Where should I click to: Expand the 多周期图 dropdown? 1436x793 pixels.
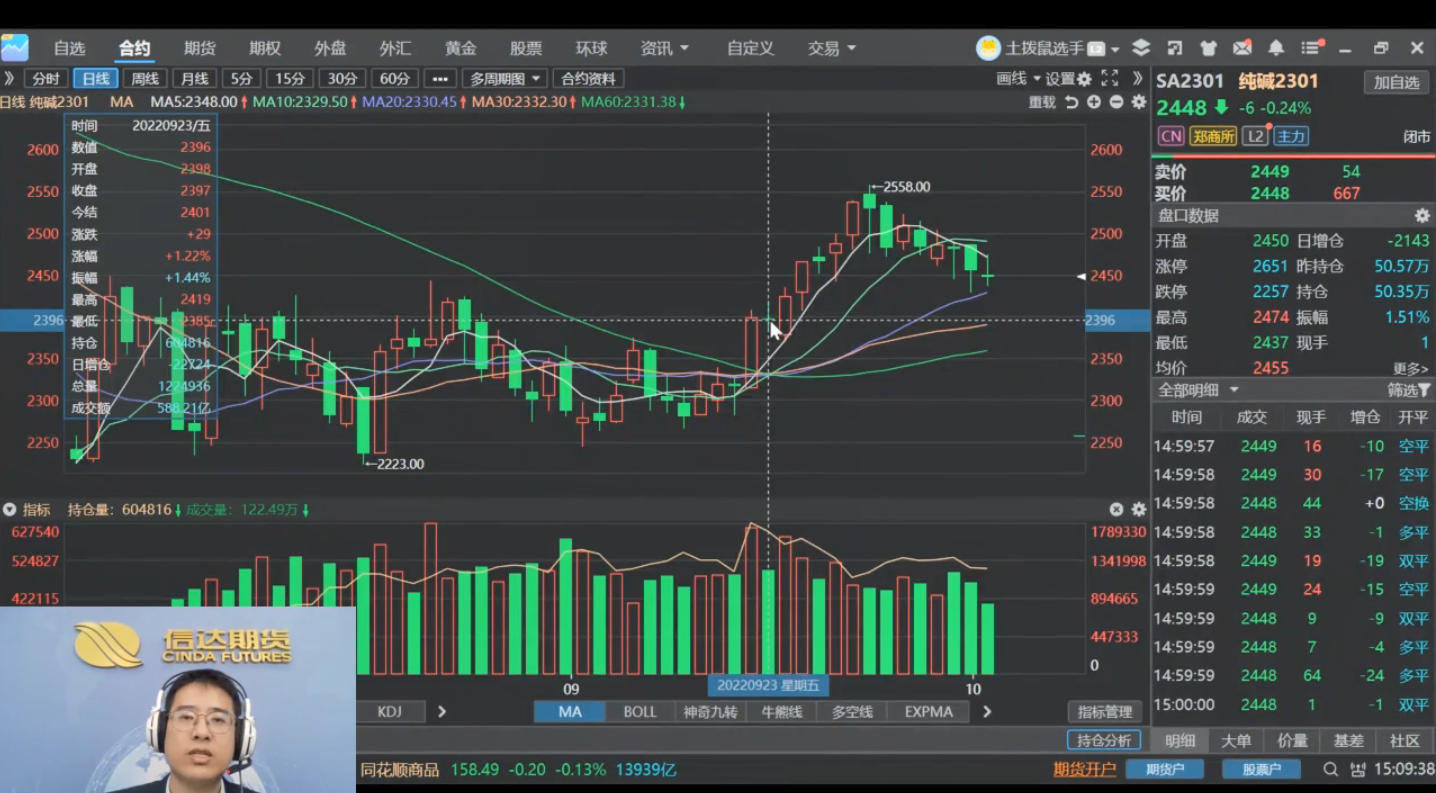[506, 79]
